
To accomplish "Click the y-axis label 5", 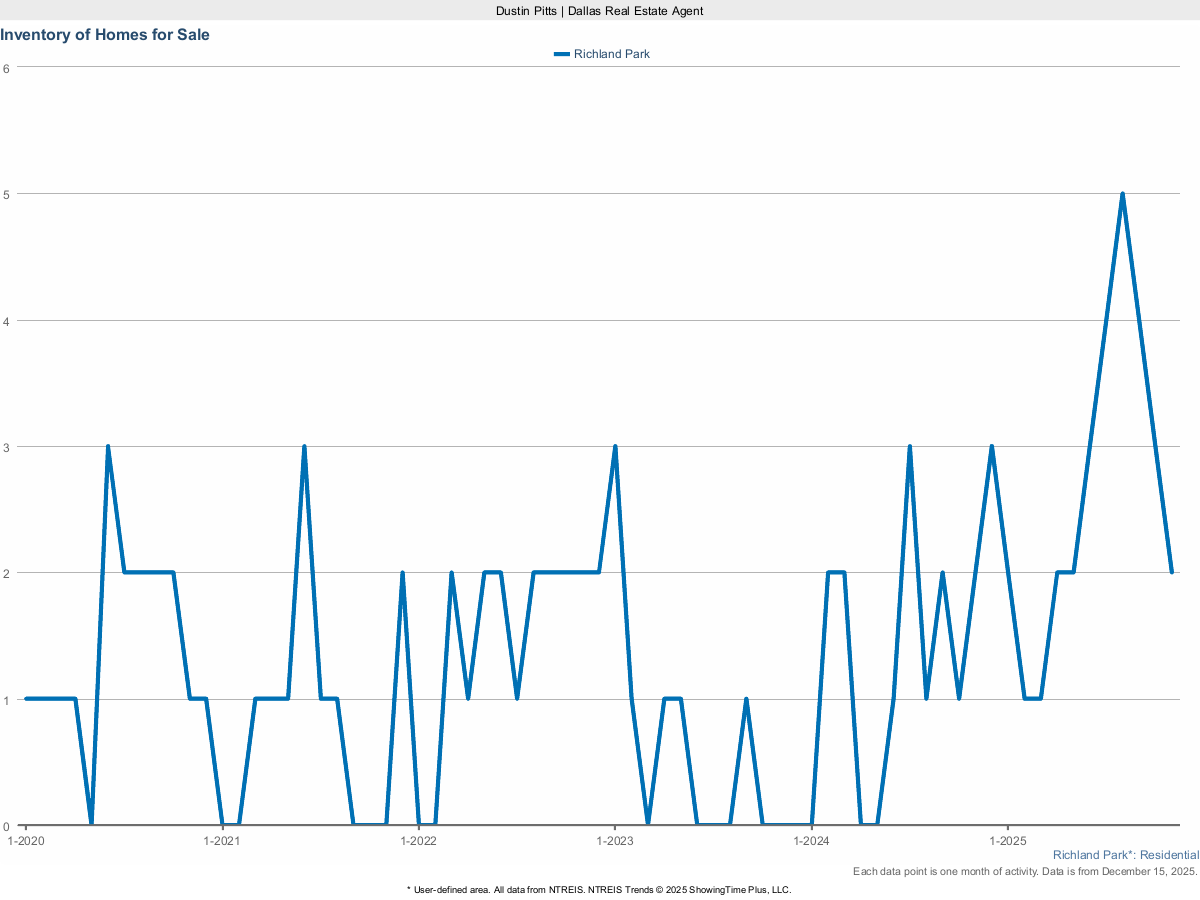I will [x=6, y=194].
